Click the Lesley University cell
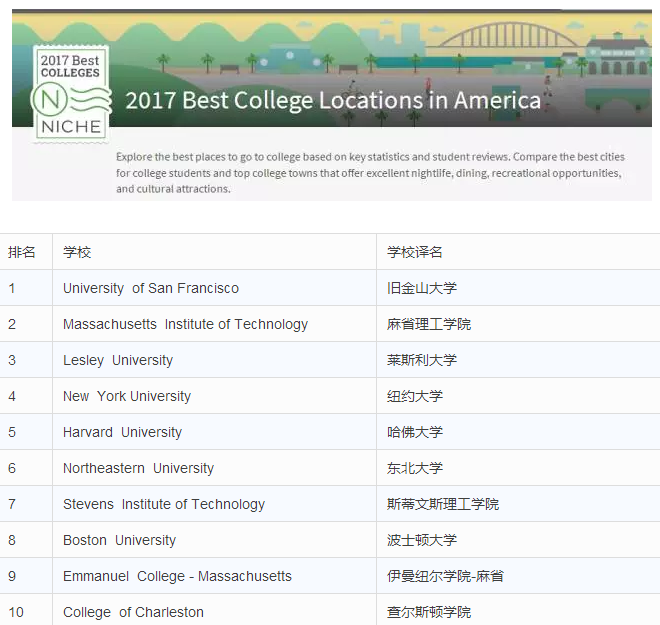This screenshot has width=660, height=625. 118,360
